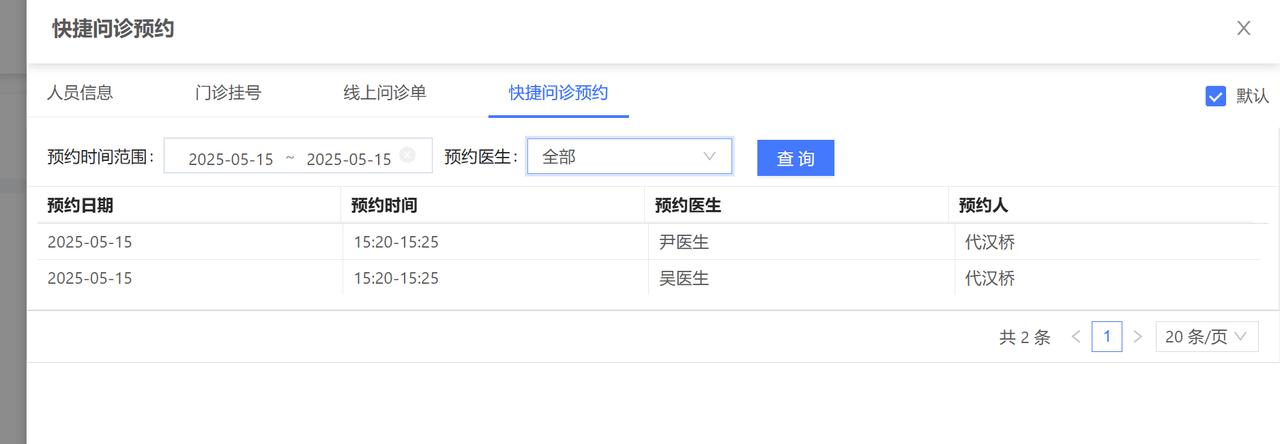Screen dimensions: 1280x444
Task: Switch to the 人员信息 tab
Action: click(x=80, y=93)
